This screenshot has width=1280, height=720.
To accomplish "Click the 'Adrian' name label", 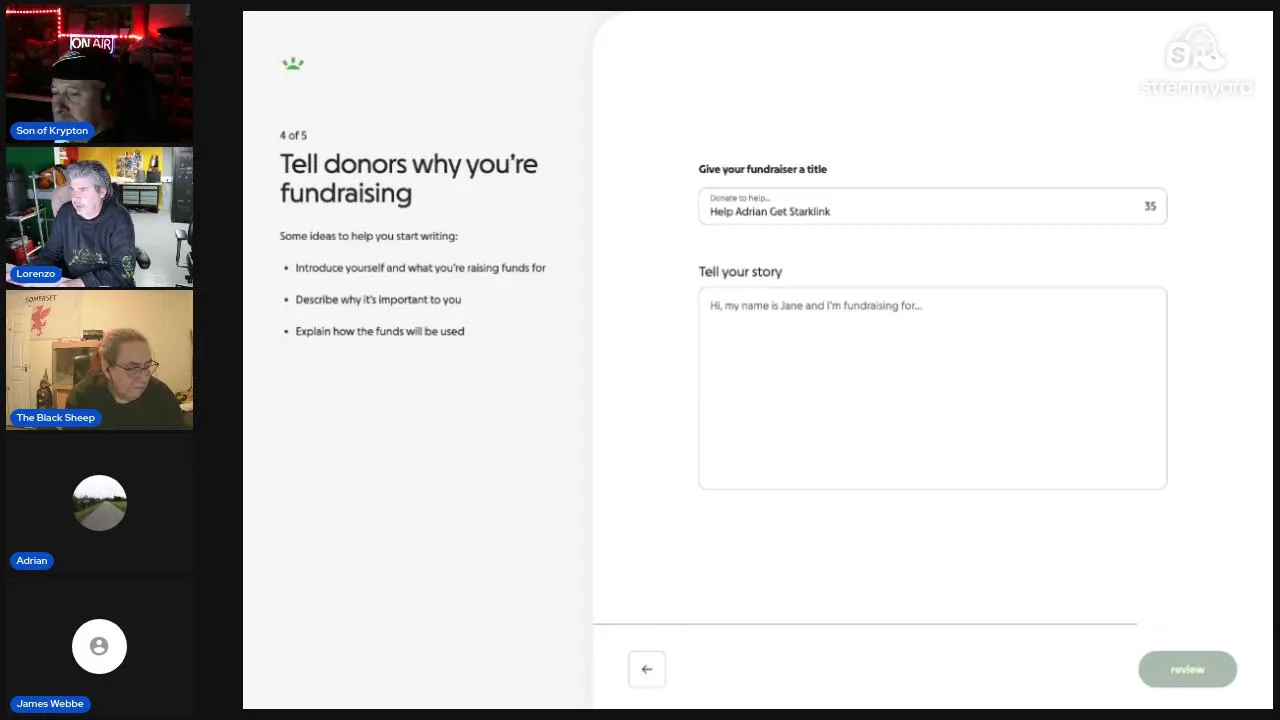I will click(32, 561).
